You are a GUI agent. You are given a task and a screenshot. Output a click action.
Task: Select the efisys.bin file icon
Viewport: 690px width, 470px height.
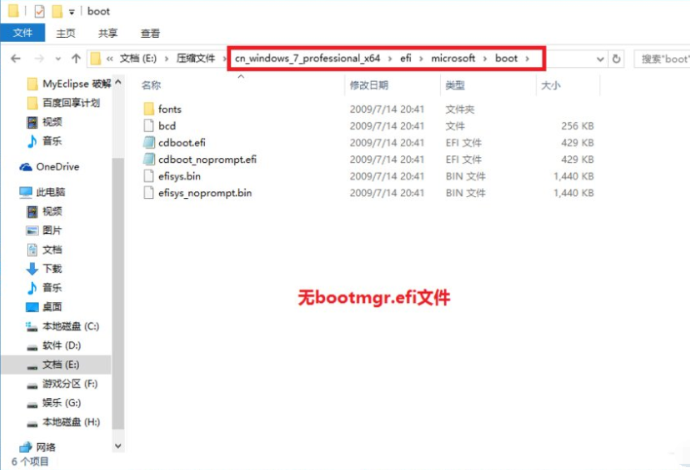pos(149,176)
